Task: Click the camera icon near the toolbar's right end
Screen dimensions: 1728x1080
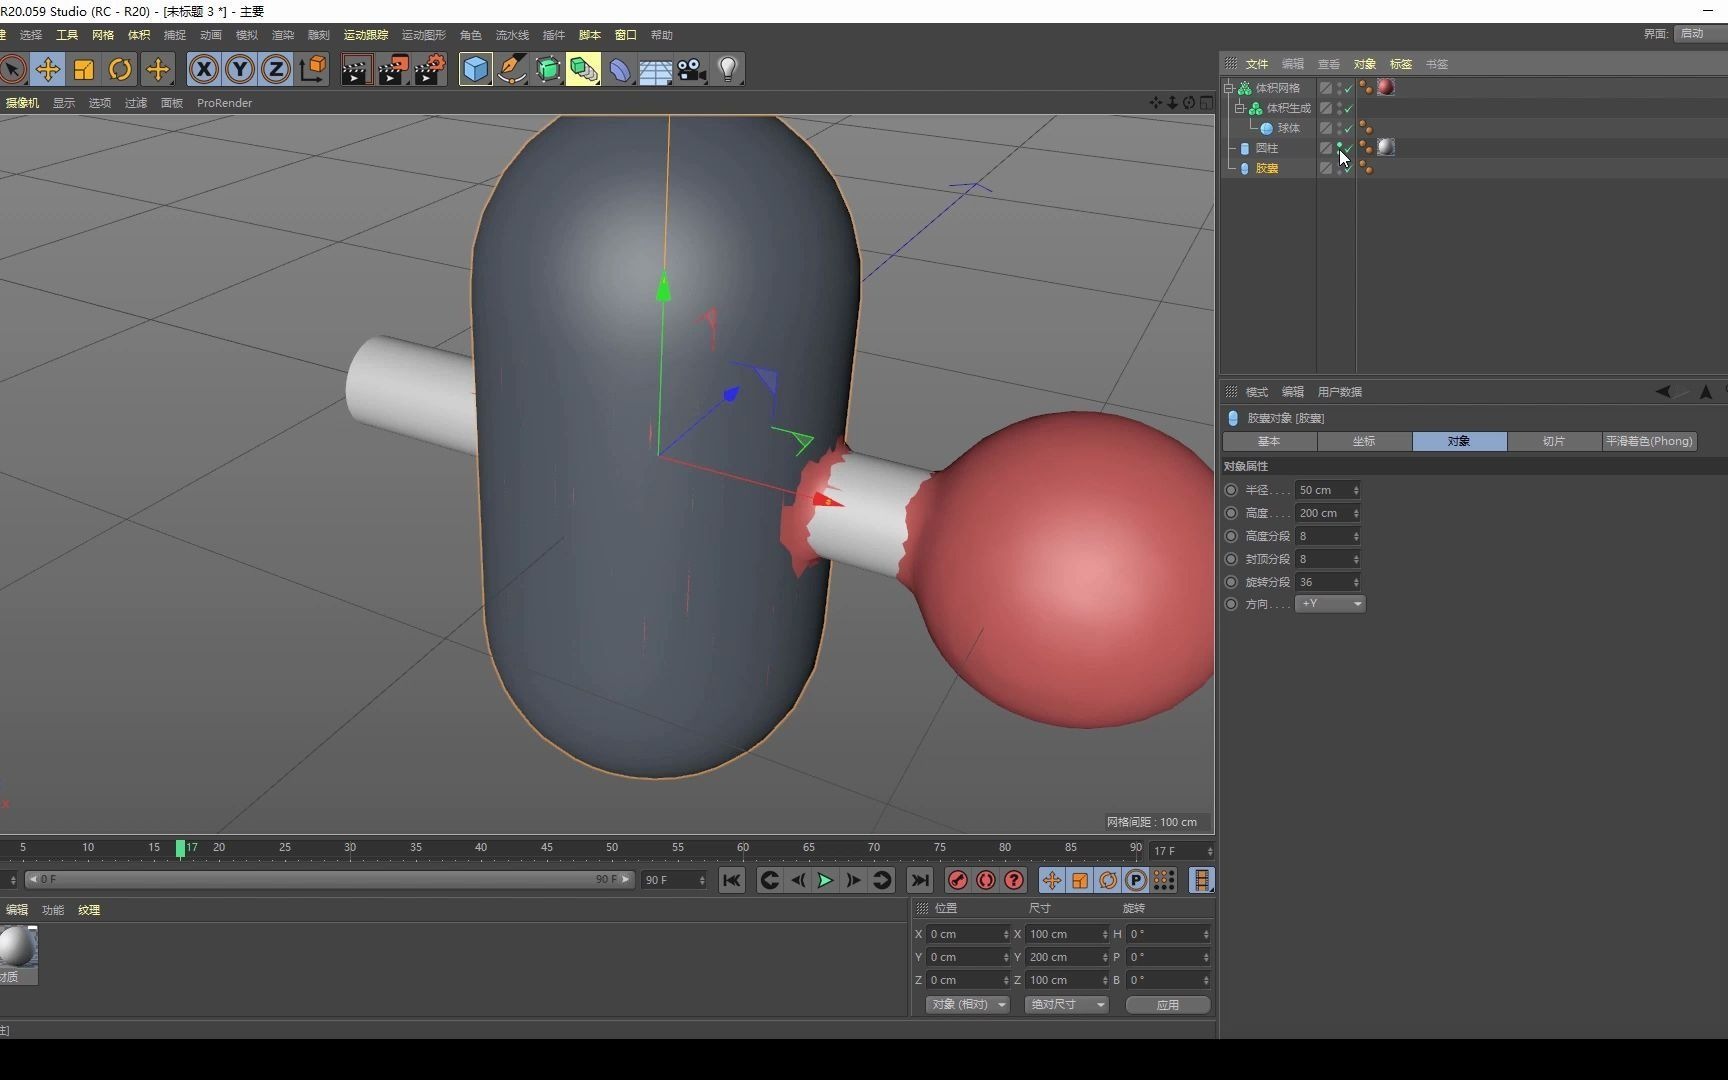Action: pos(691,69)
